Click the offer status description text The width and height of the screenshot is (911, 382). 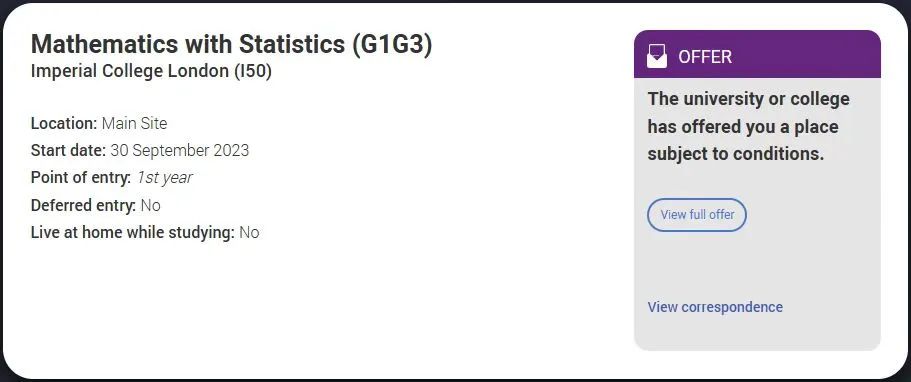(749, 126)
